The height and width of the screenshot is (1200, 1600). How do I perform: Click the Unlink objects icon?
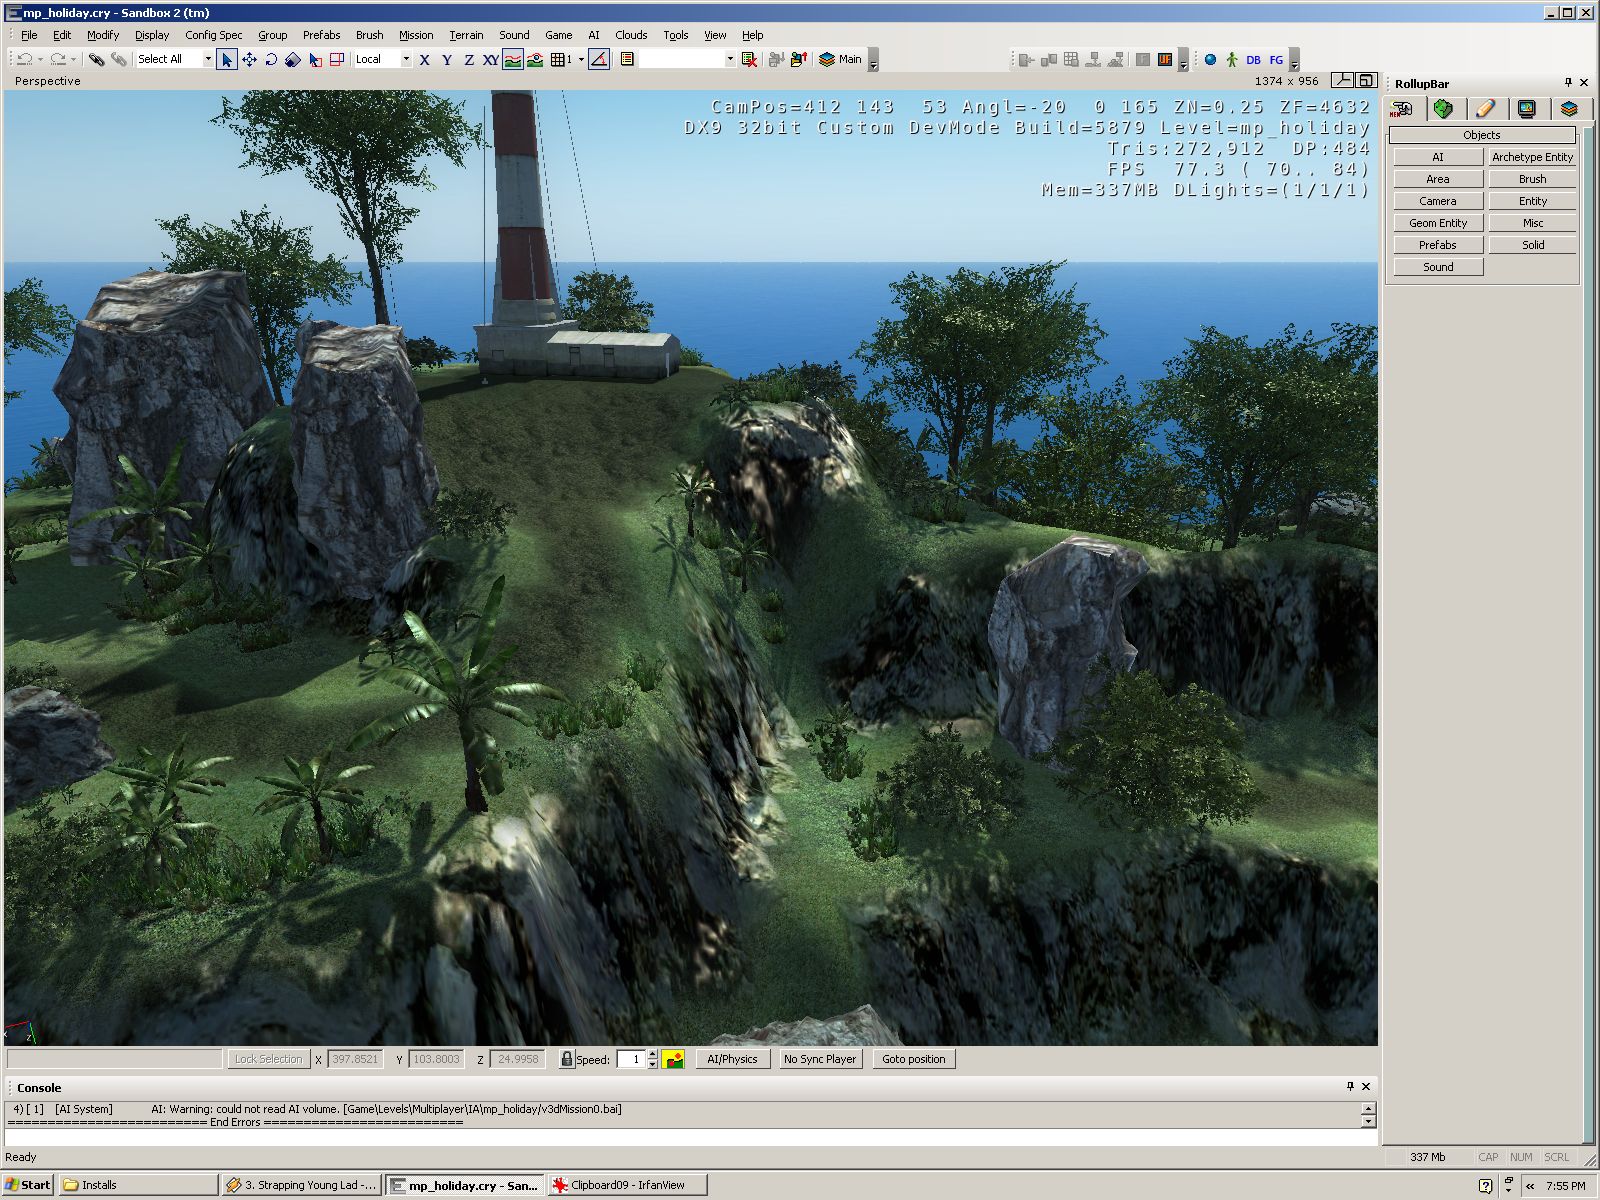(x=118, y=60)
